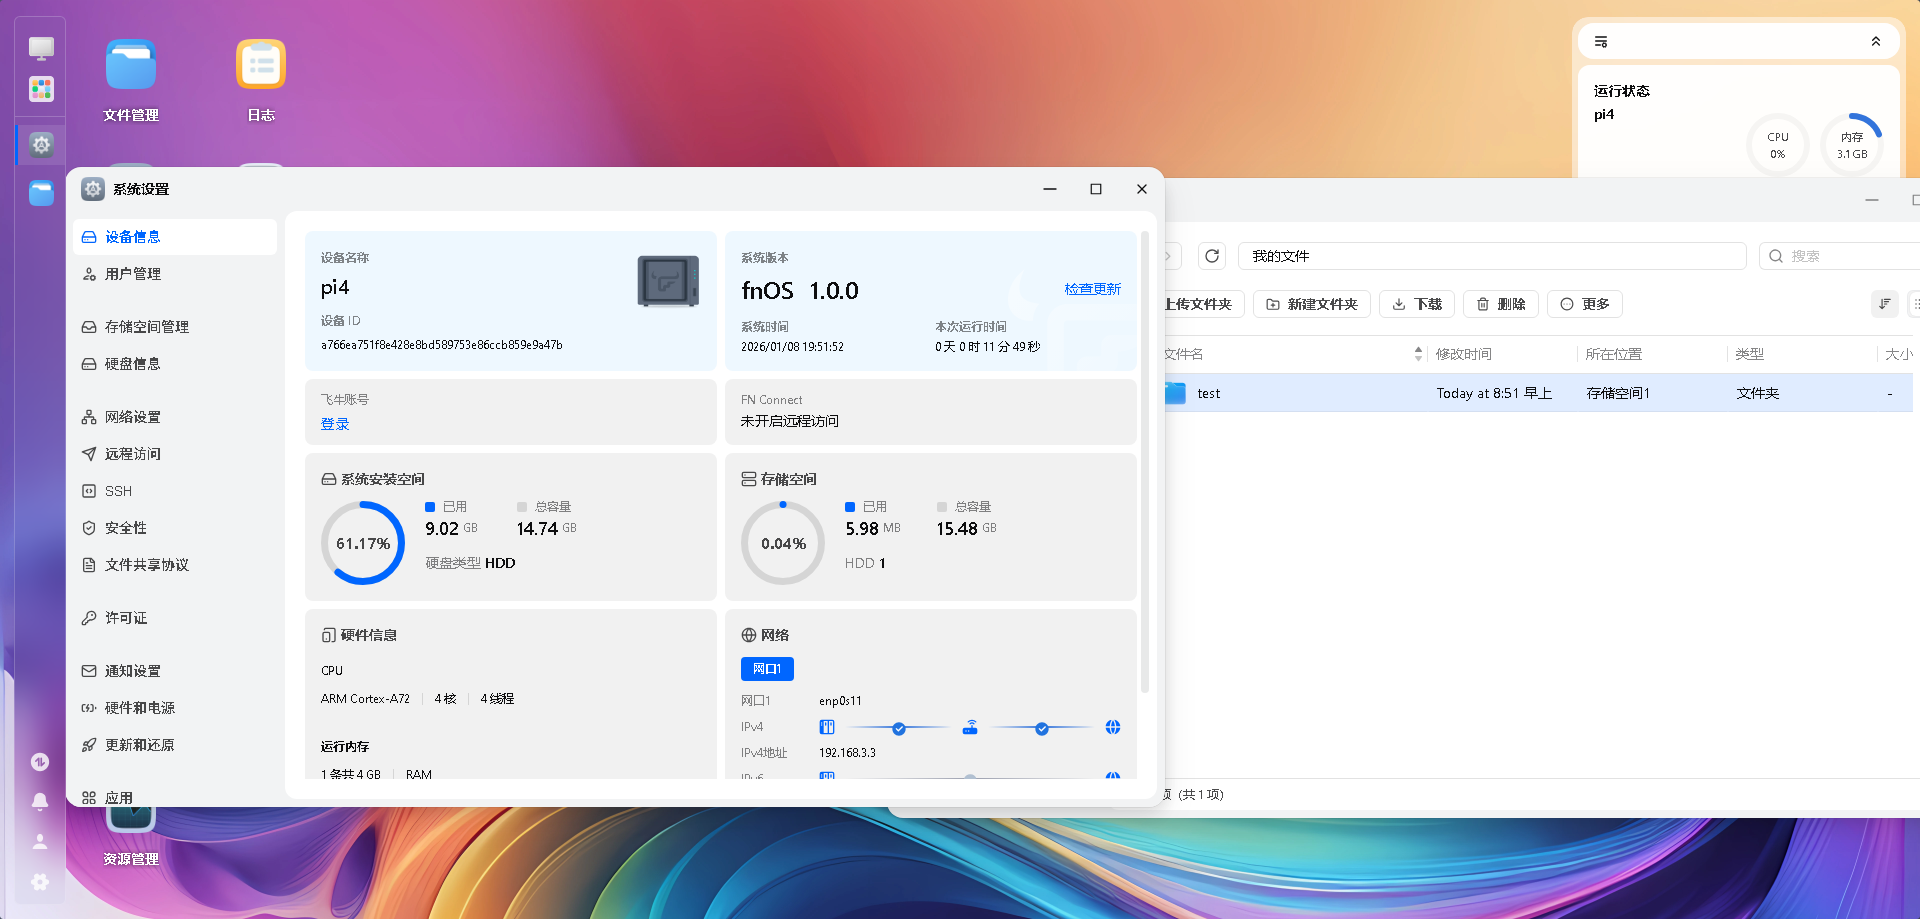This screenshot has width=1920, height=919.
Task: Click the 检查更新 link
Action: (1092, 289)
